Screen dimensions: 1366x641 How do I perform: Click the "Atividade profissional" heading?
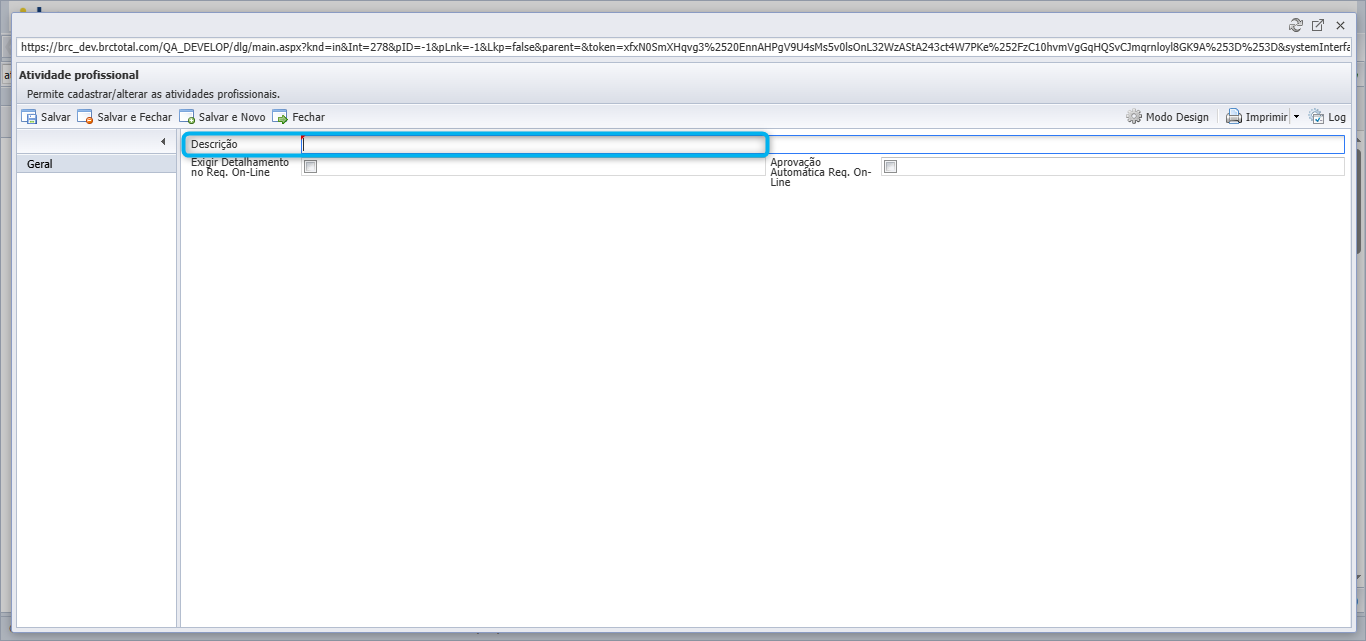[x=79, y=75]
